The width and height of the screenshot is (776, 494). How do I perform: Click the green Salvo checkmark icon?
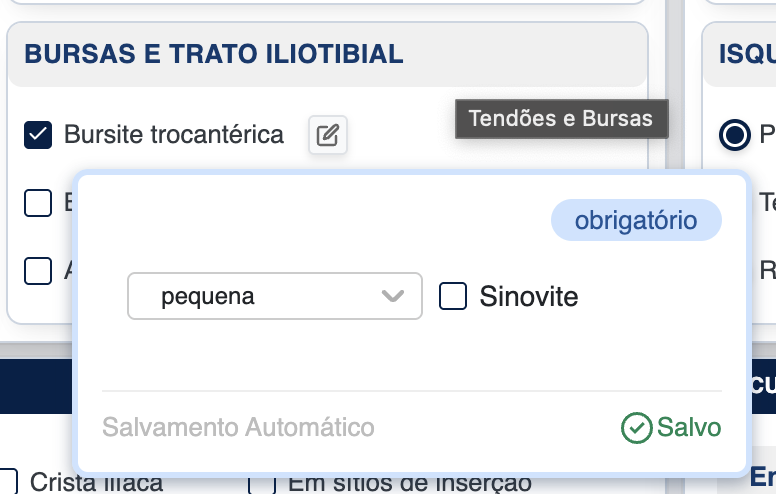(x=636, y=428)
